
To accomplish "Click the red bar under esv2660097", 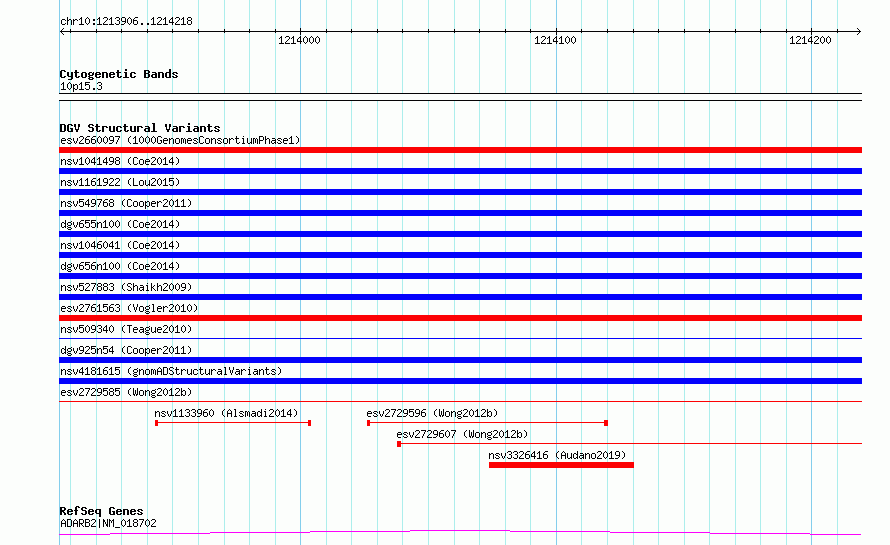I will (460, 150).
